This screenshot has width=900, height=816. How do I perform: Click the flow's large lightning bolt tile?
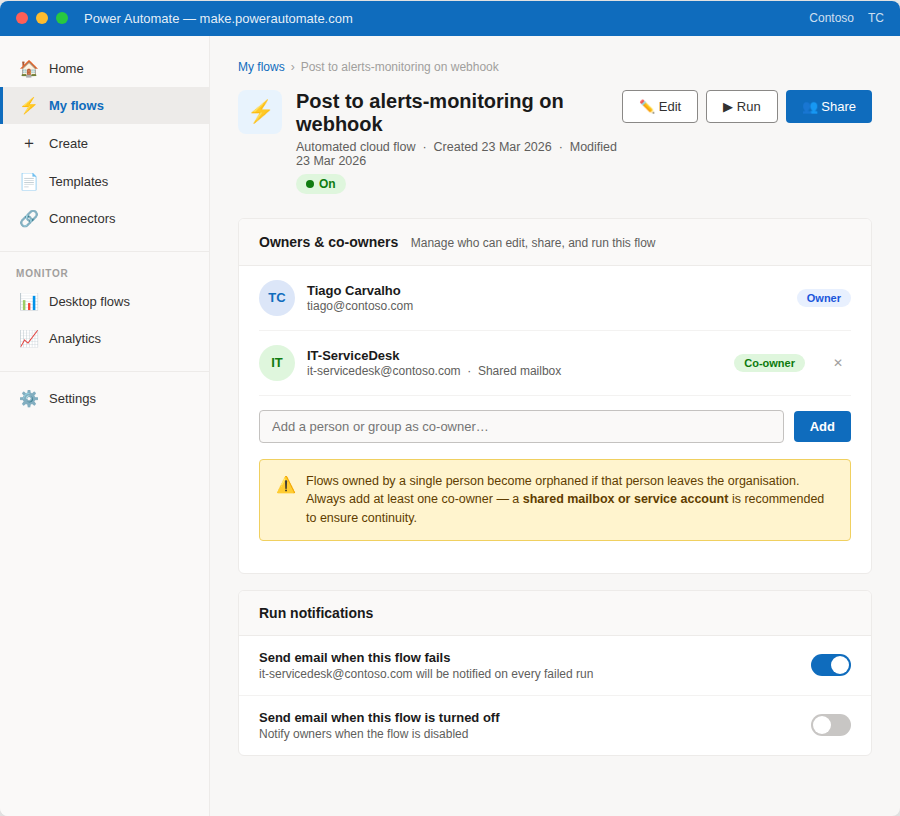[x=261, y=112]
